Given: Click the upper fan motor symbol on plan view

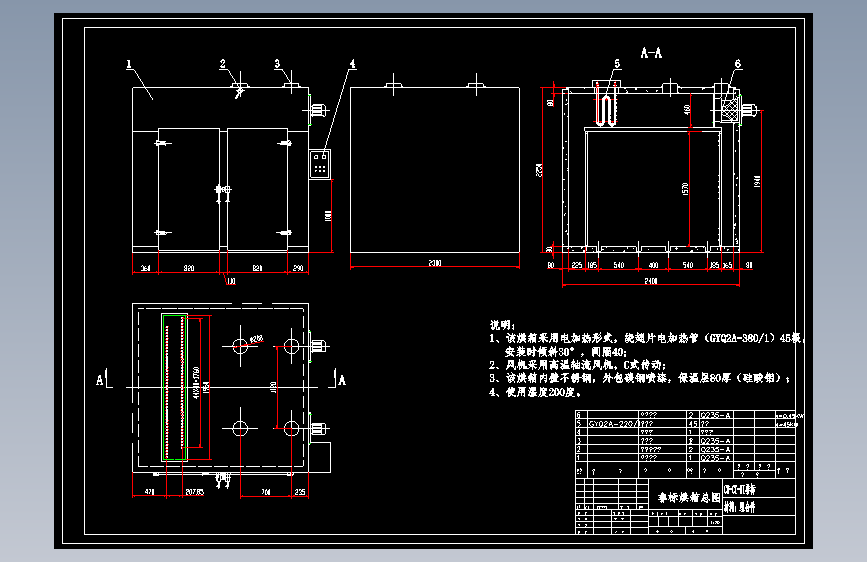Looking at the screenshot, I should click(x=319, y=346).
